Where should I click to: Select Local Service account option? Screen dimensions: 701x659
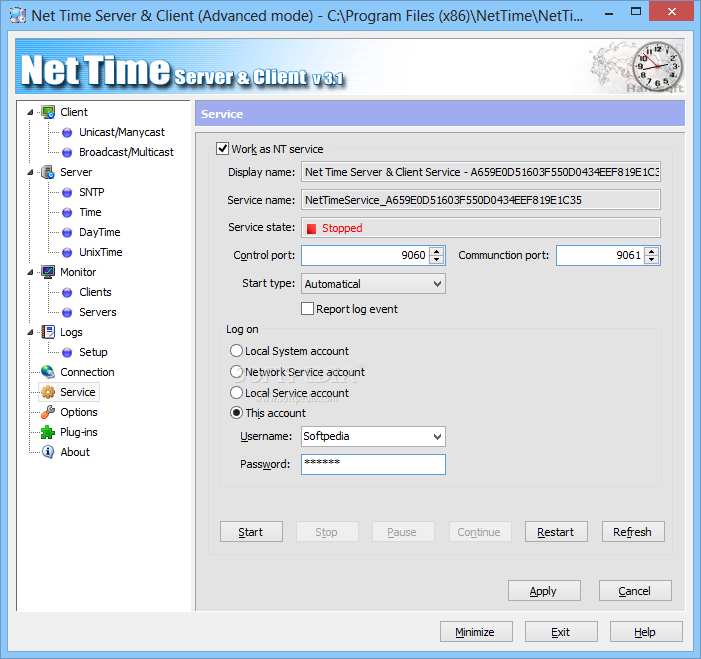[x=236, y=393]
